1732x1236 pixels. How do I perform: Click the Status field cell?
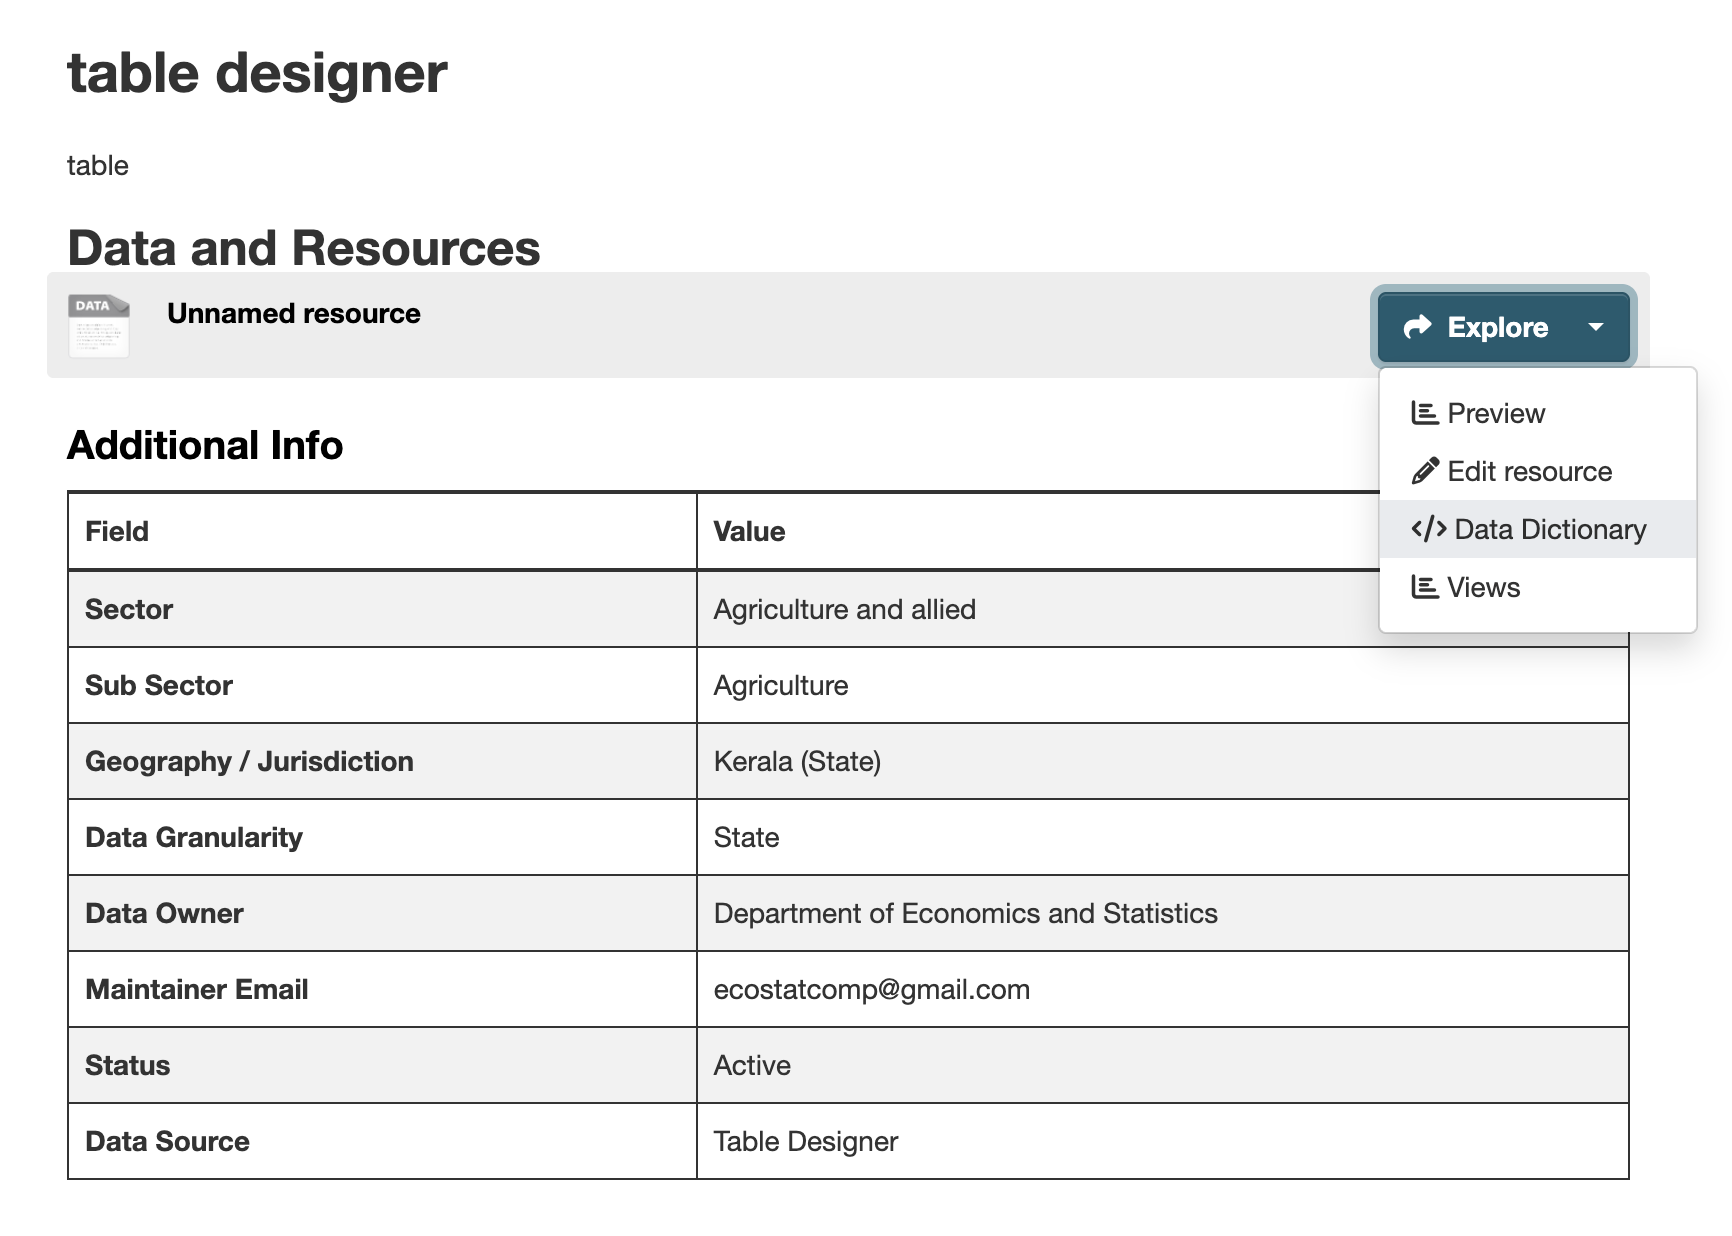pyautogui.click(x=382, y=1065)
